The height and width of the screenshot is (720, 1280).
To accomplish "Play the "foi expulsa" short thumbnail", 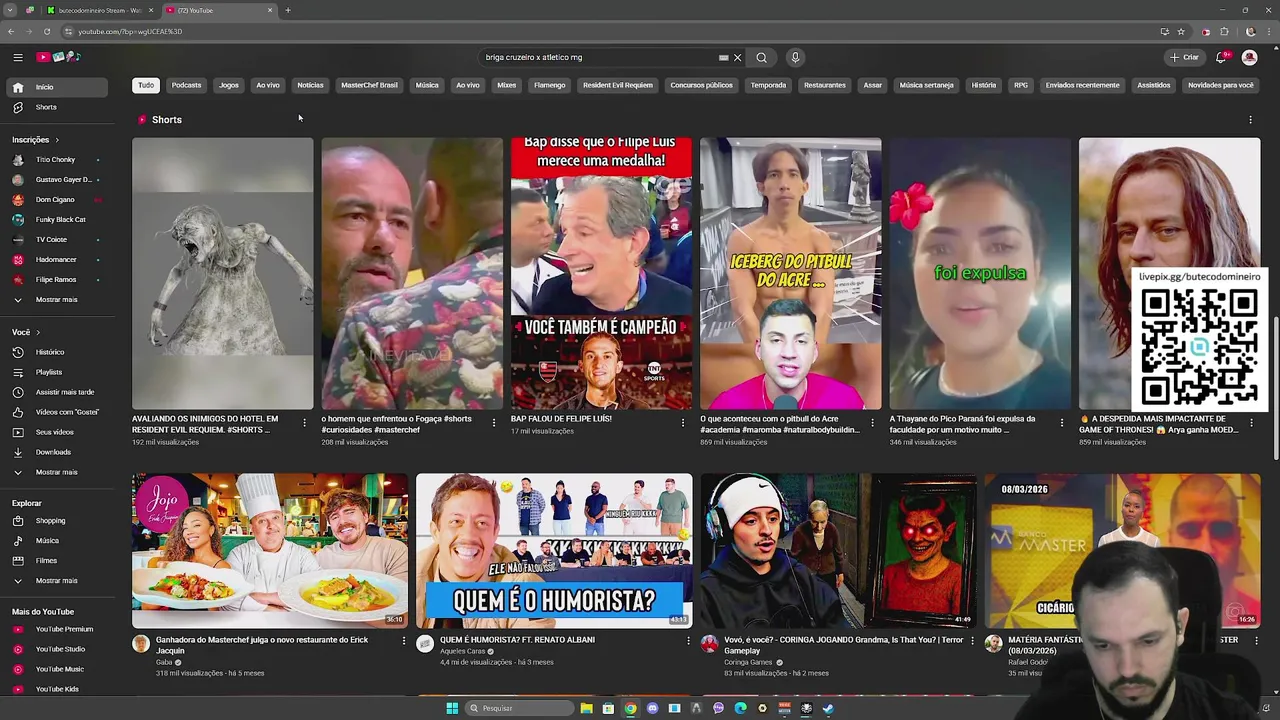I will click(x=980, y=273).
